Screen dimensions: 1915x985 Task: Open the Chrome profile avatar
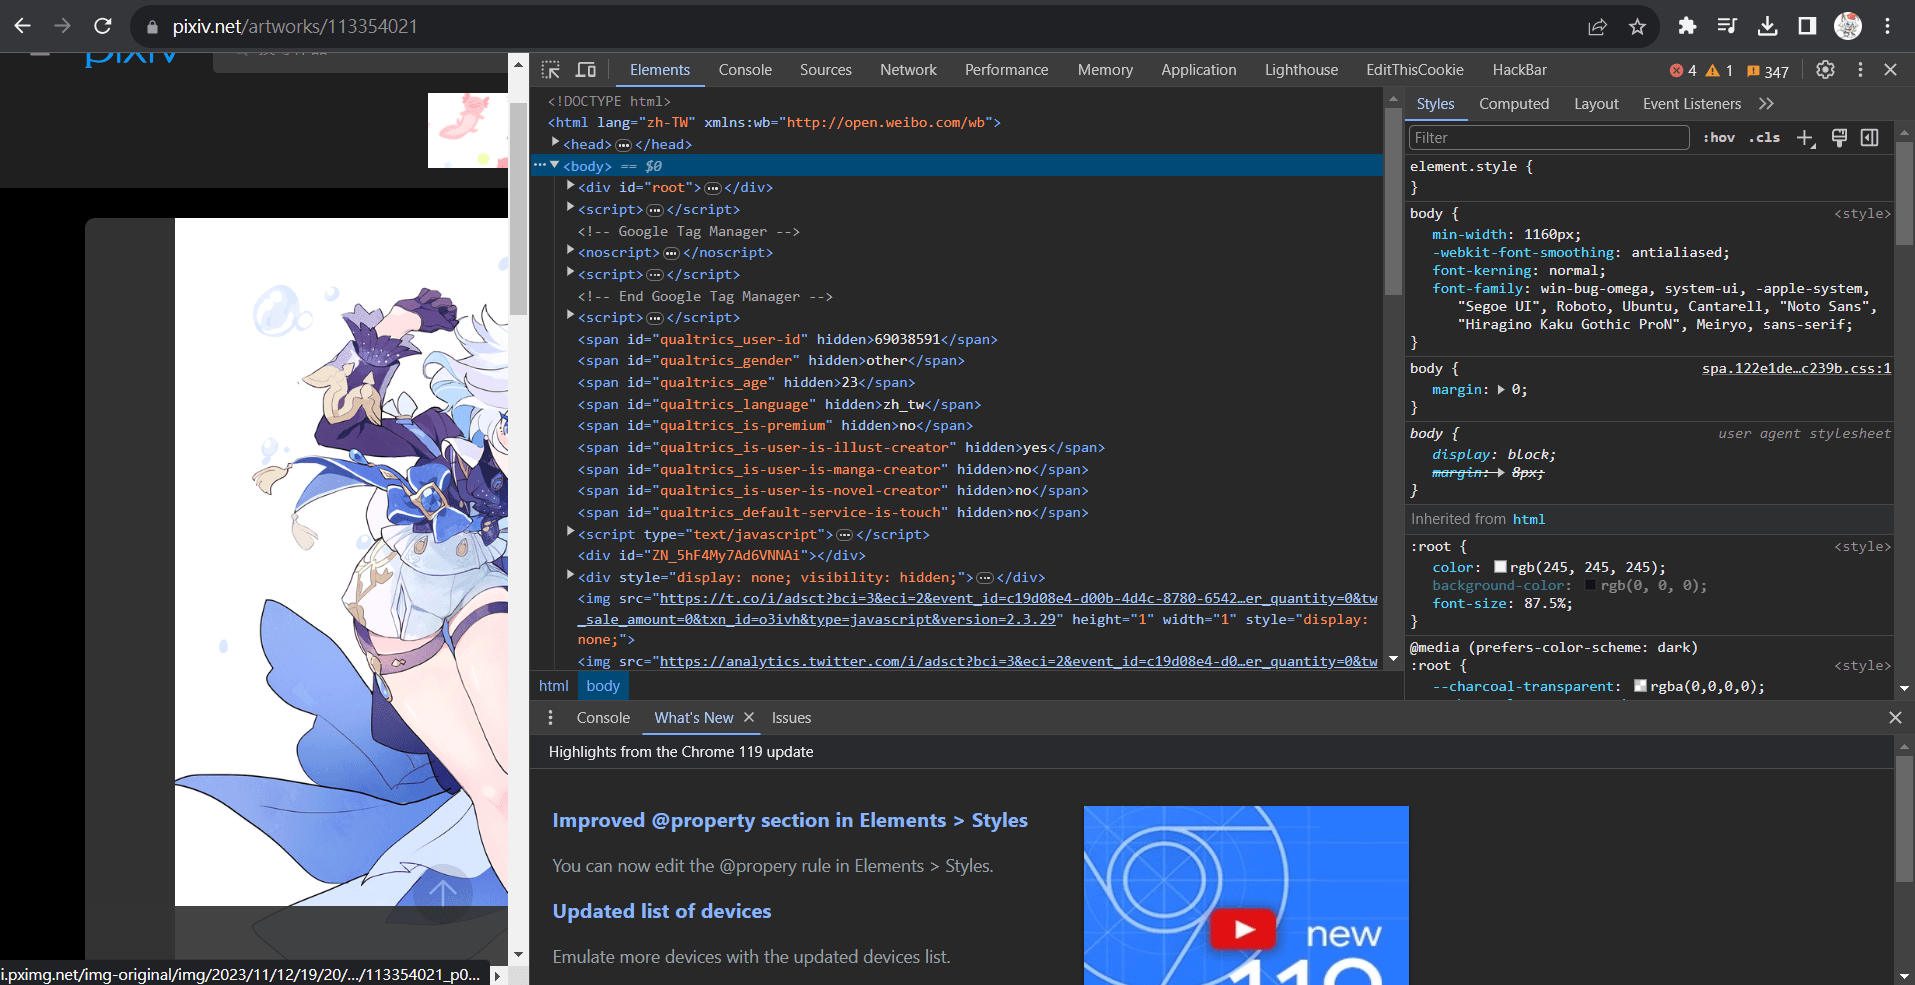pos(1848,26)
